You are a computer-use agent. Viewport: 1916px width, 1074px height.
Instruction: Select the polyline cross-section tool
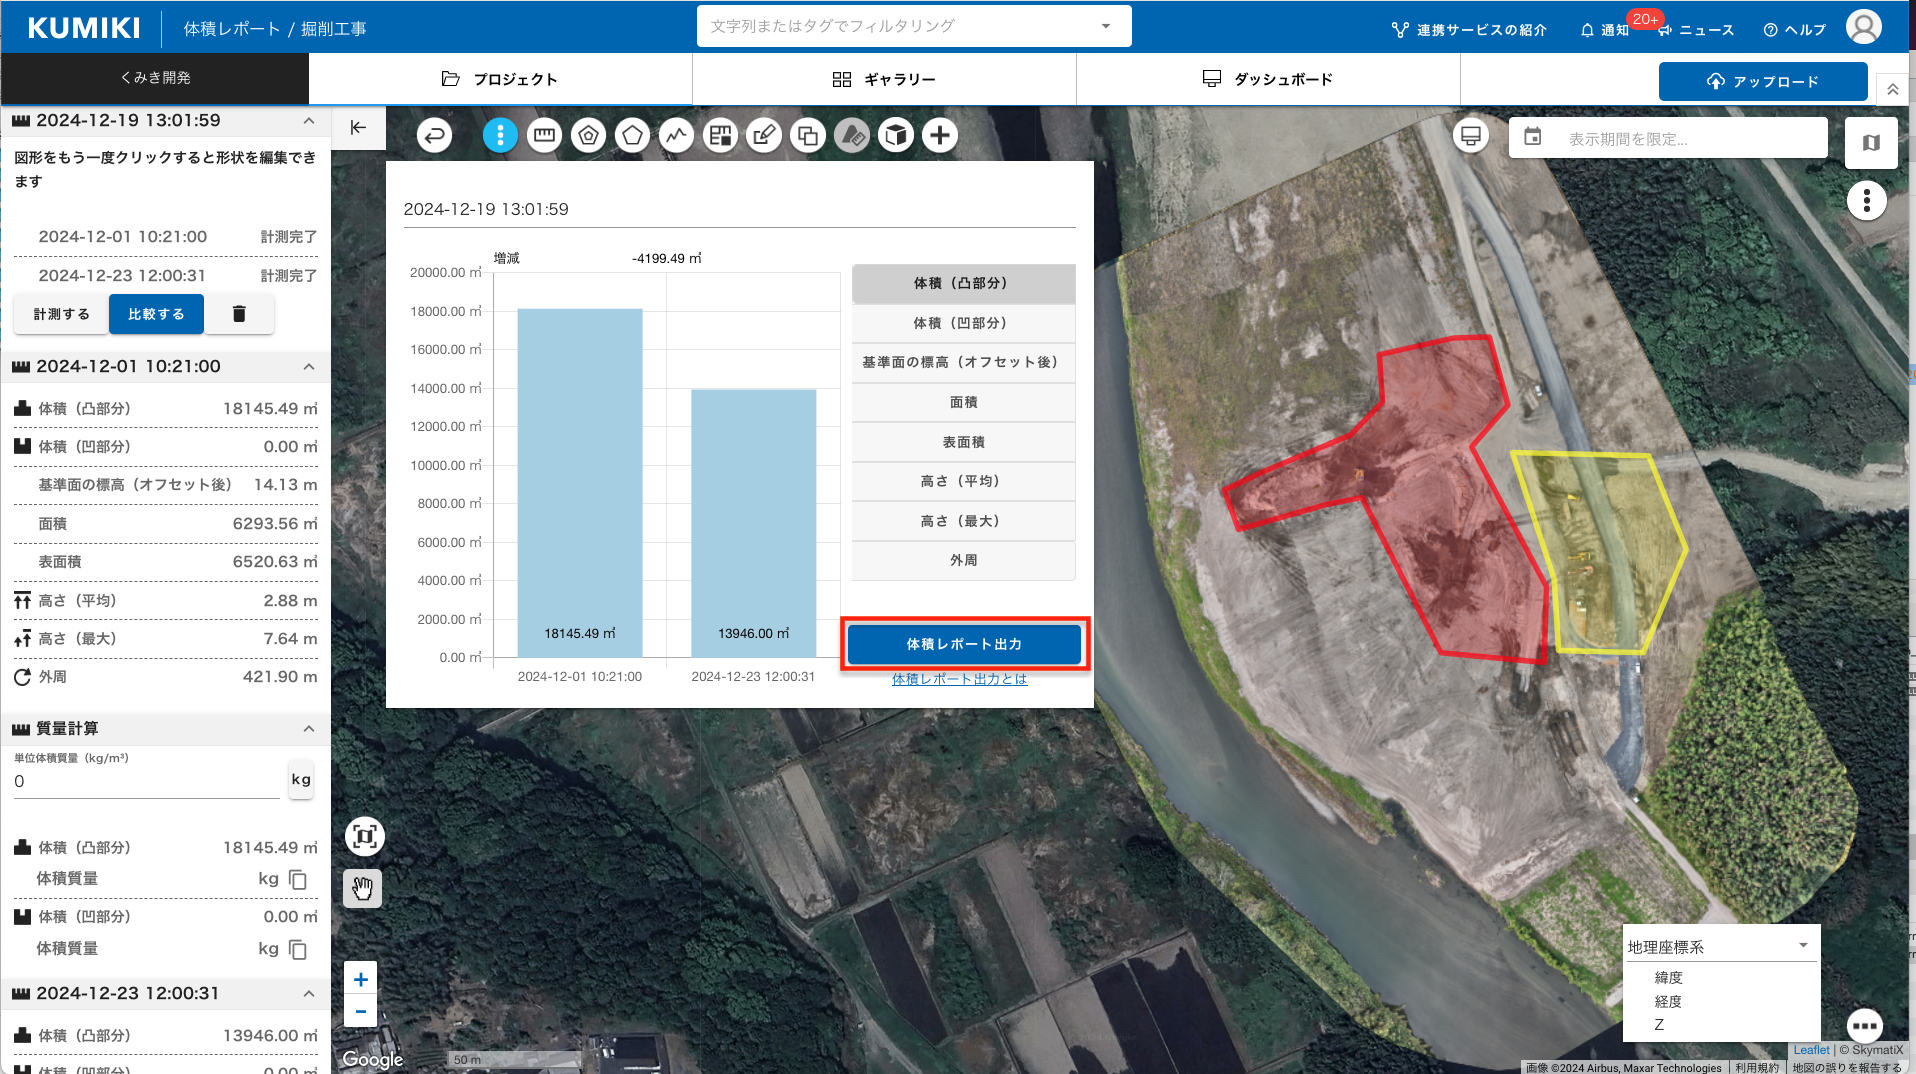[676, 135]
